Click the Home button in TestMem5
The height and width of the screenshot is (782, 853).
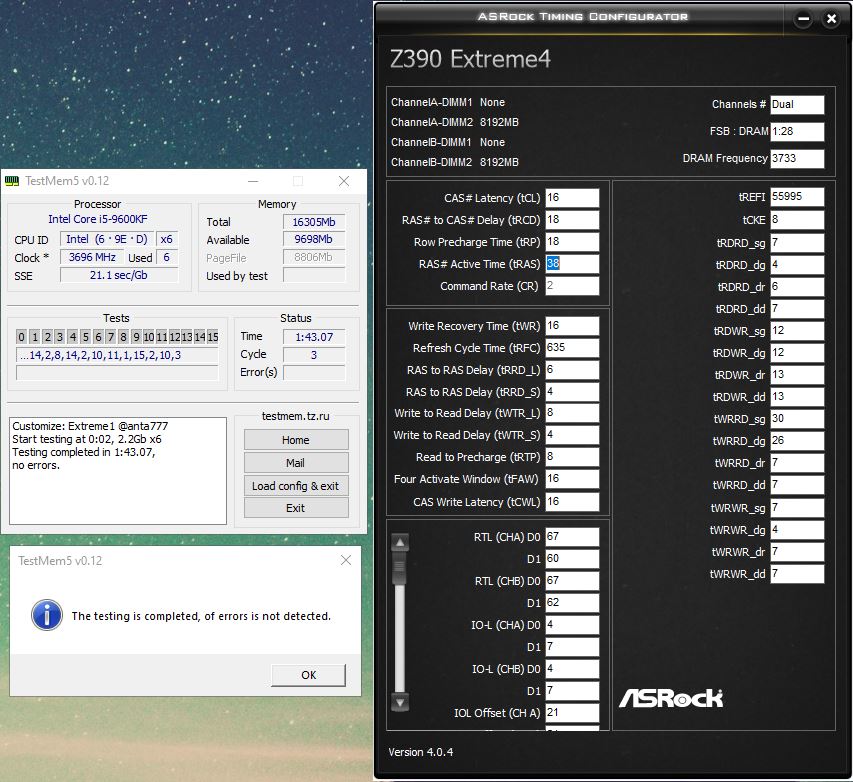tap(296, 440)
